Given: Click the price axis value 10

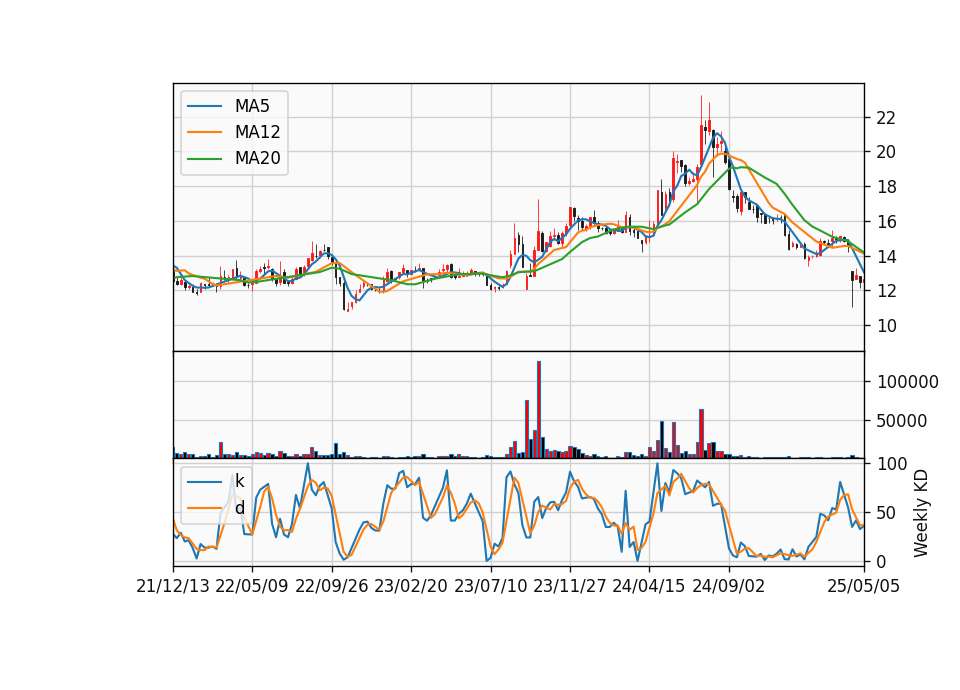Looking at the screenshot, I should pos(887,326).
